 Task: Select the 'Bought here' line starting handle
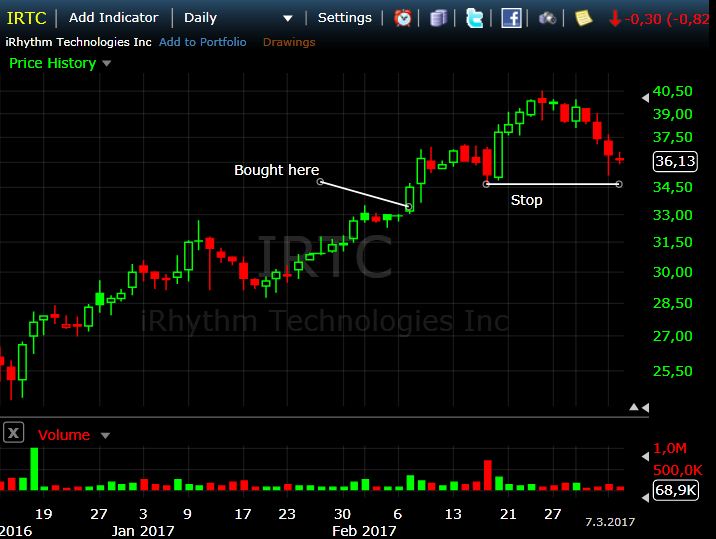[x=321, y=182]
